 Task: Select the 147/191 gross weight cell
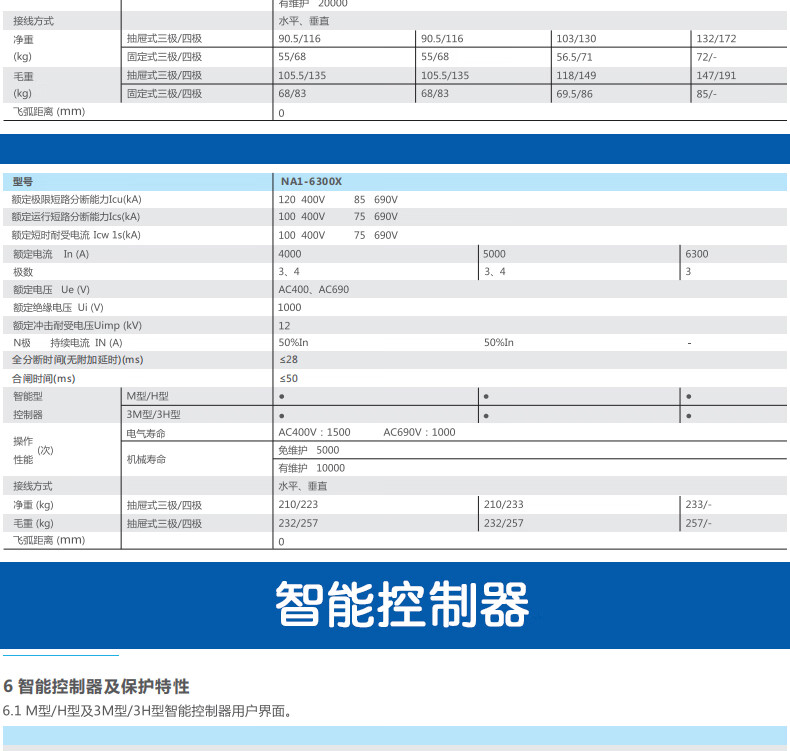coord(715,75)
